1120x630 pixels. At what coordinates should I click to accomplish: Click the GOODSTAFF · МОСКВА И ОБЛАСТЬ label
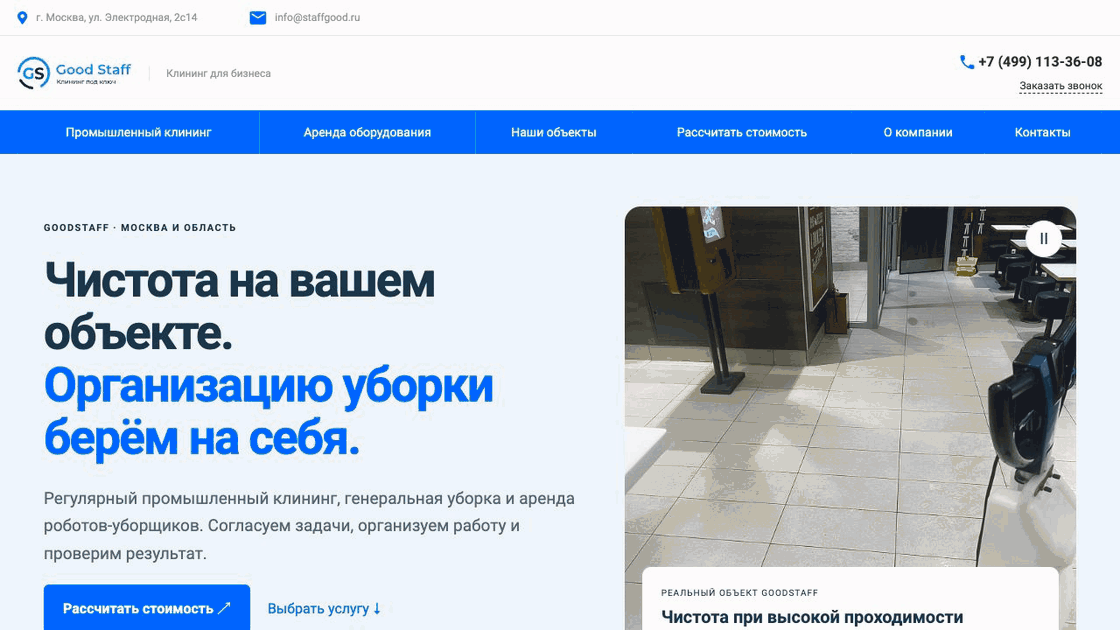coord(140,228)
